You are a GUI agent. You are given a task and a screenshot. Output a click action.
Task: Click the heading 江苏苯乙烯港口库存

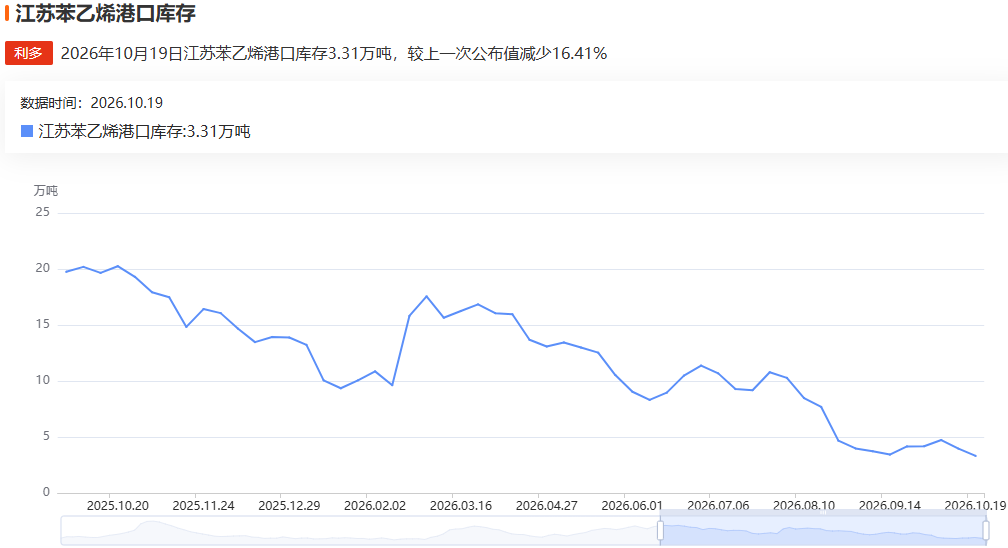[x=105, y=14]
